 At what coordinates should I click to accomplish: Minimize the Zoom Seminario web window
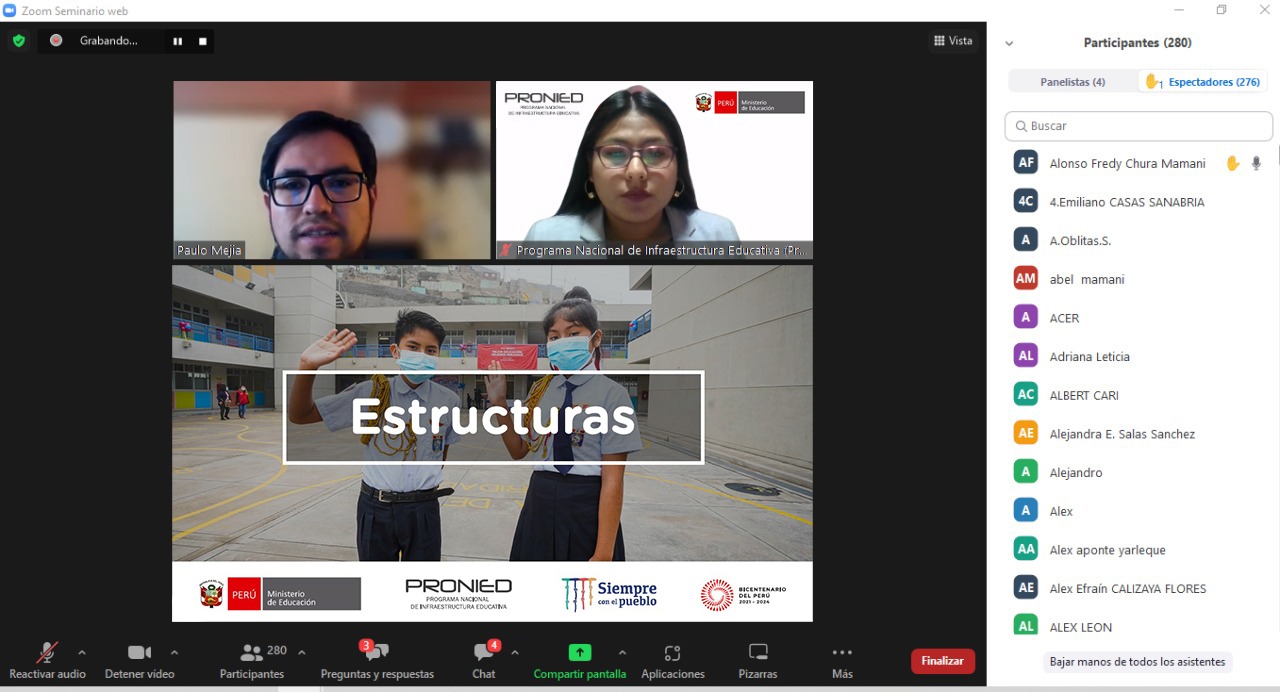tap(1179, 10)
